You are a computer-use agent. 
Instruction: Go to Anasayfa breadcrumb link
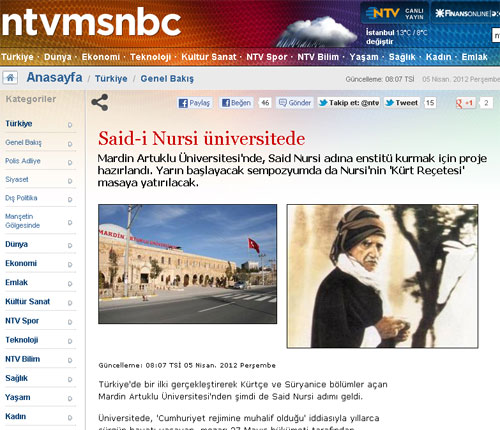54,77
